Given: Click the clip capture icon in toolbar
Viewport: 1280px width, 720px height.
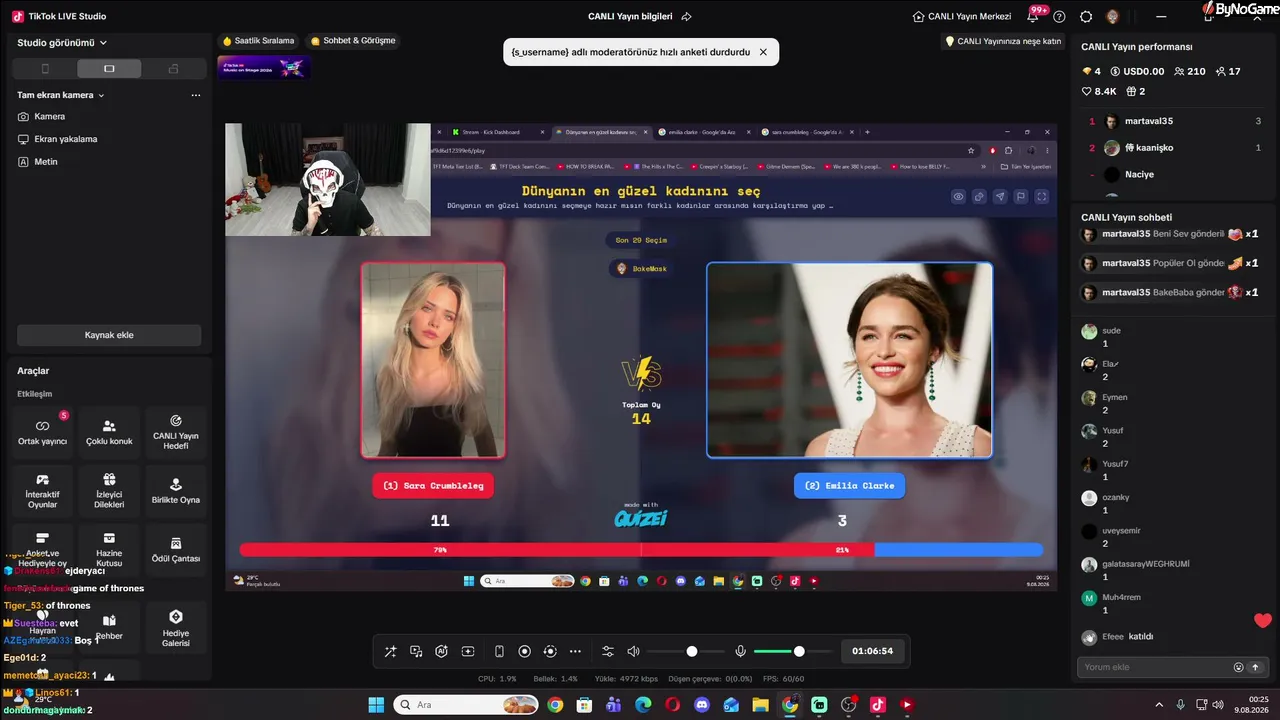Looking at the screenshot, I should coord(467,651).
